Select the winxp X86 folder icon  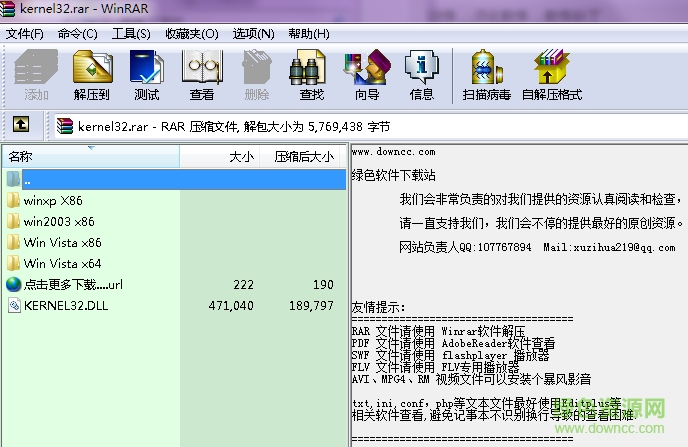[x=13, y=200]
